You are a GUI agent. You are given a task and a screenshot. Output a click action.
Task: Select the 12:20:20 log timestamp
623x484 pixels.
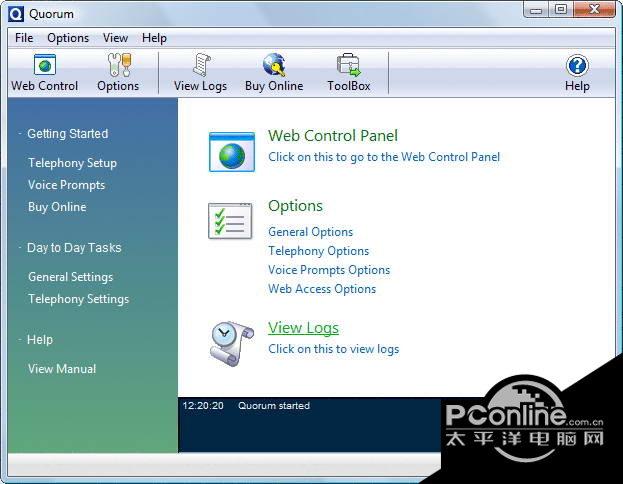coord(203,406)
